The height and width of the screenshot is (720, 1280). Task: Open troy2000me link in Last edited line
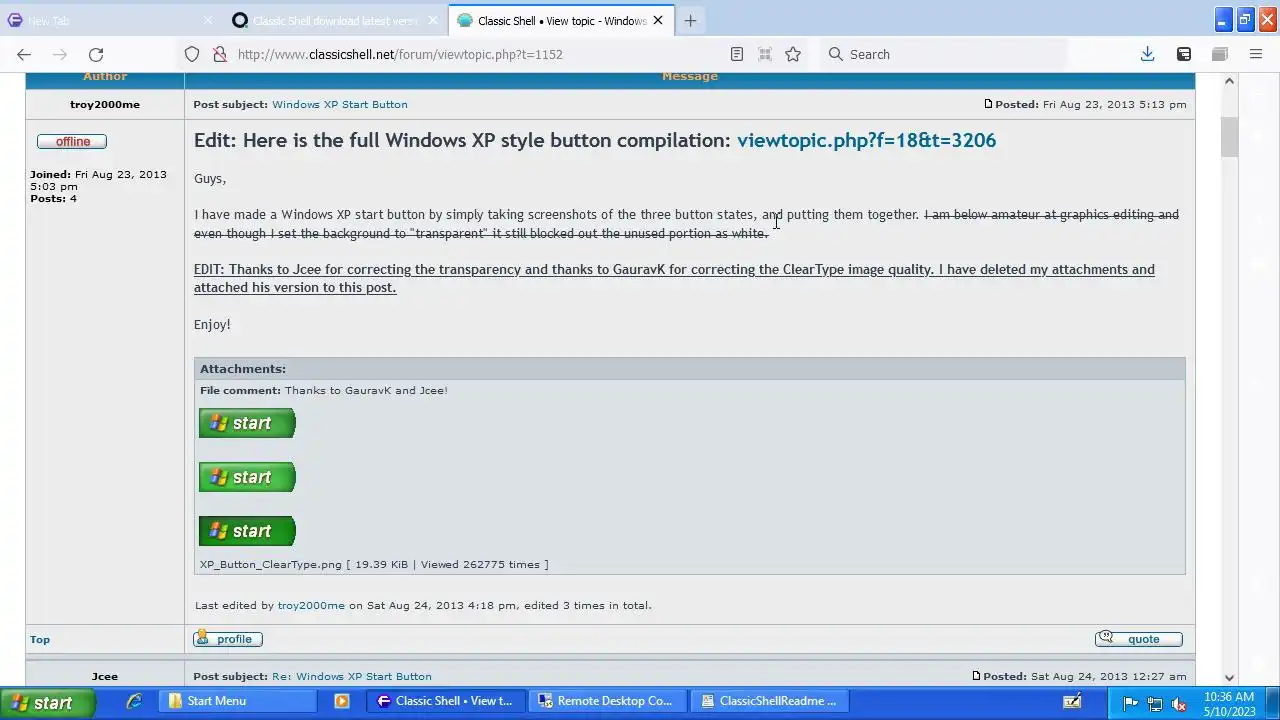[x=311, y=605]
